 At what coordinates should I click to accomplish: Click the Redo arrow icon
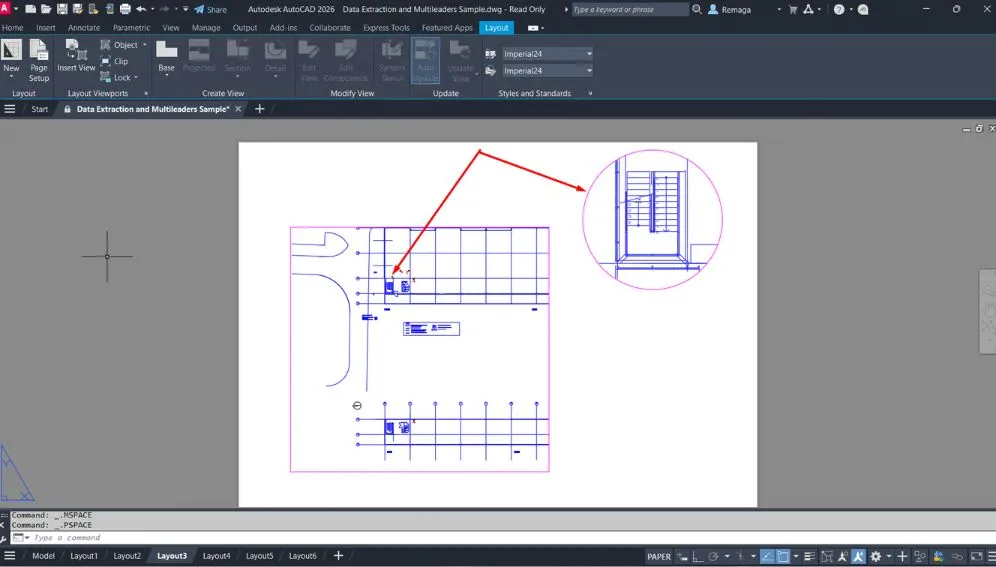[x=165, y=10]
